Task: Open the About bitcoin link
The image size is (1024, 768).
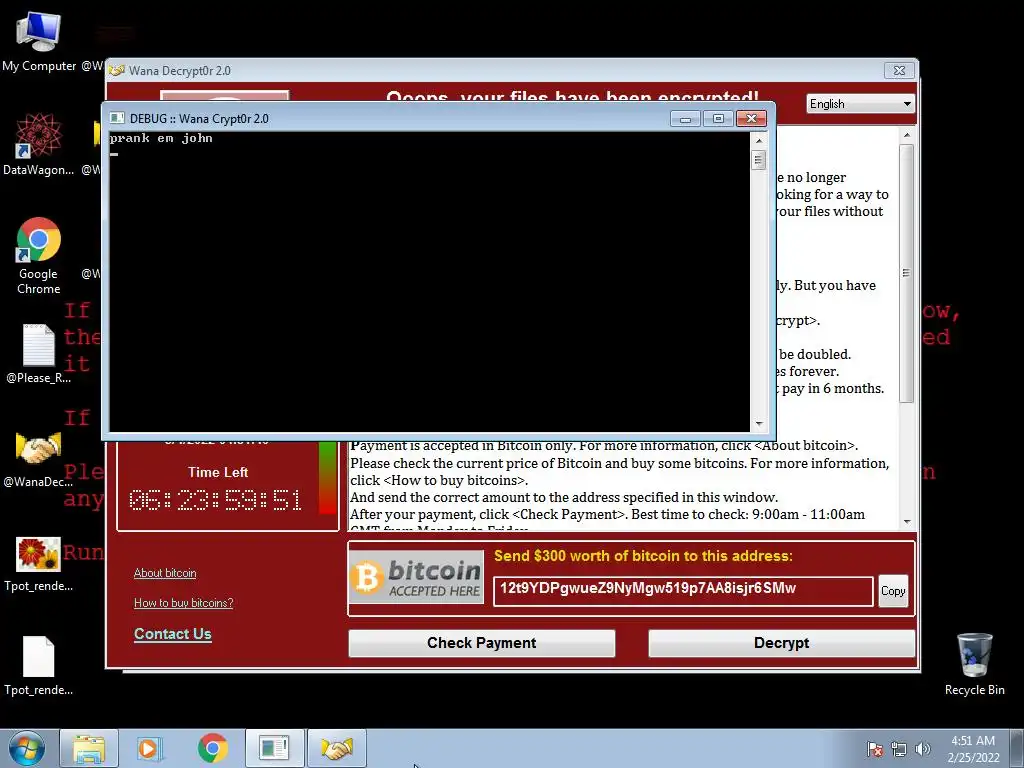Action: [x=165, y=573]
